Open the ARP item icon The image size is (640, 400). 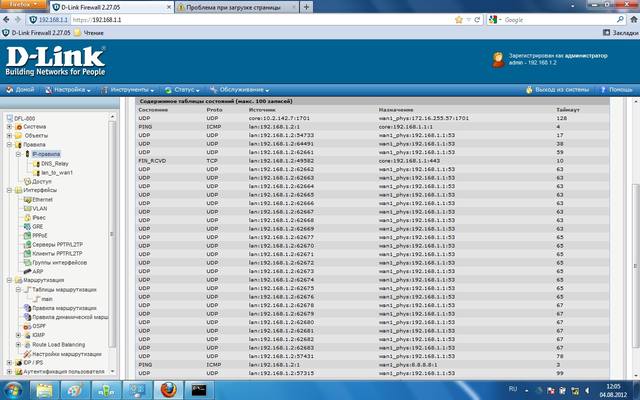click(27, 271)
